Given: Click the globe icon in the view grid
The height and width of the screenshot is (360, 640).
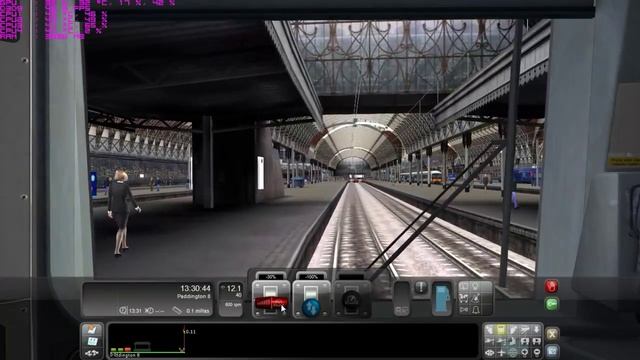Looking at the screenshot, I should [513, 352].
